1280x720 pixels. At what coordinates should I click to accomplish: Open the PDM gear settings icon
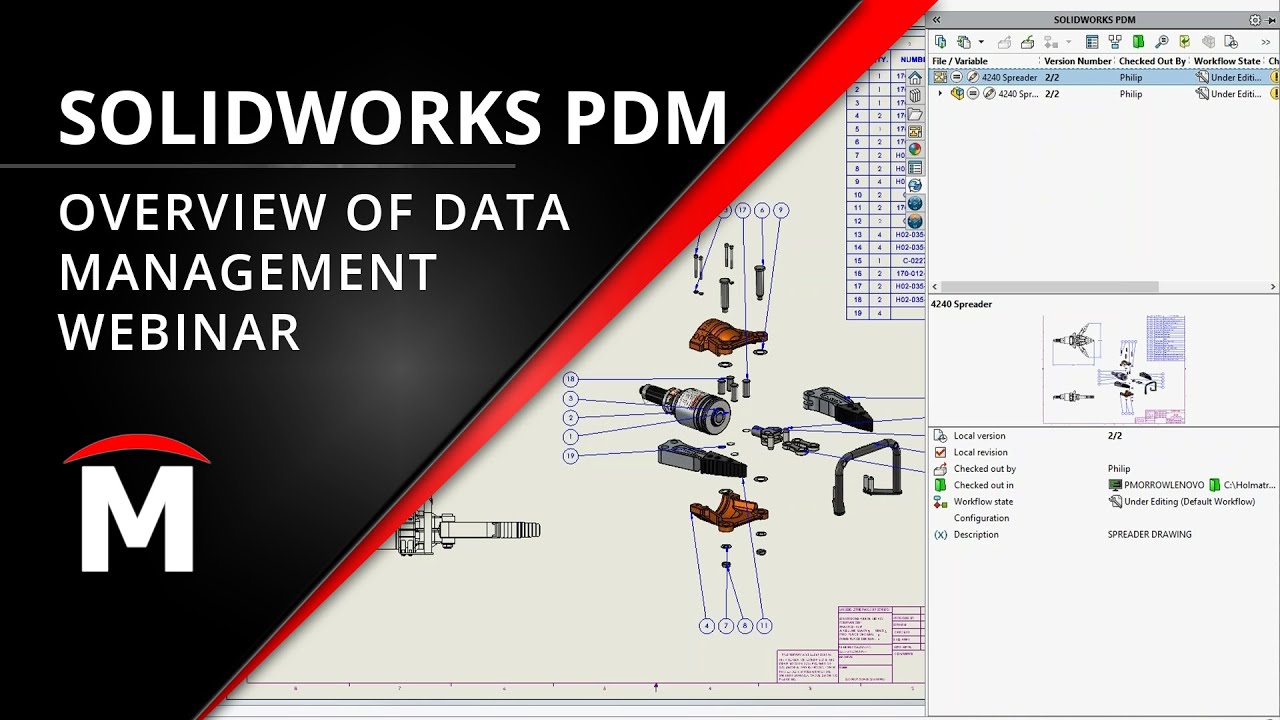pos(1255,20)
